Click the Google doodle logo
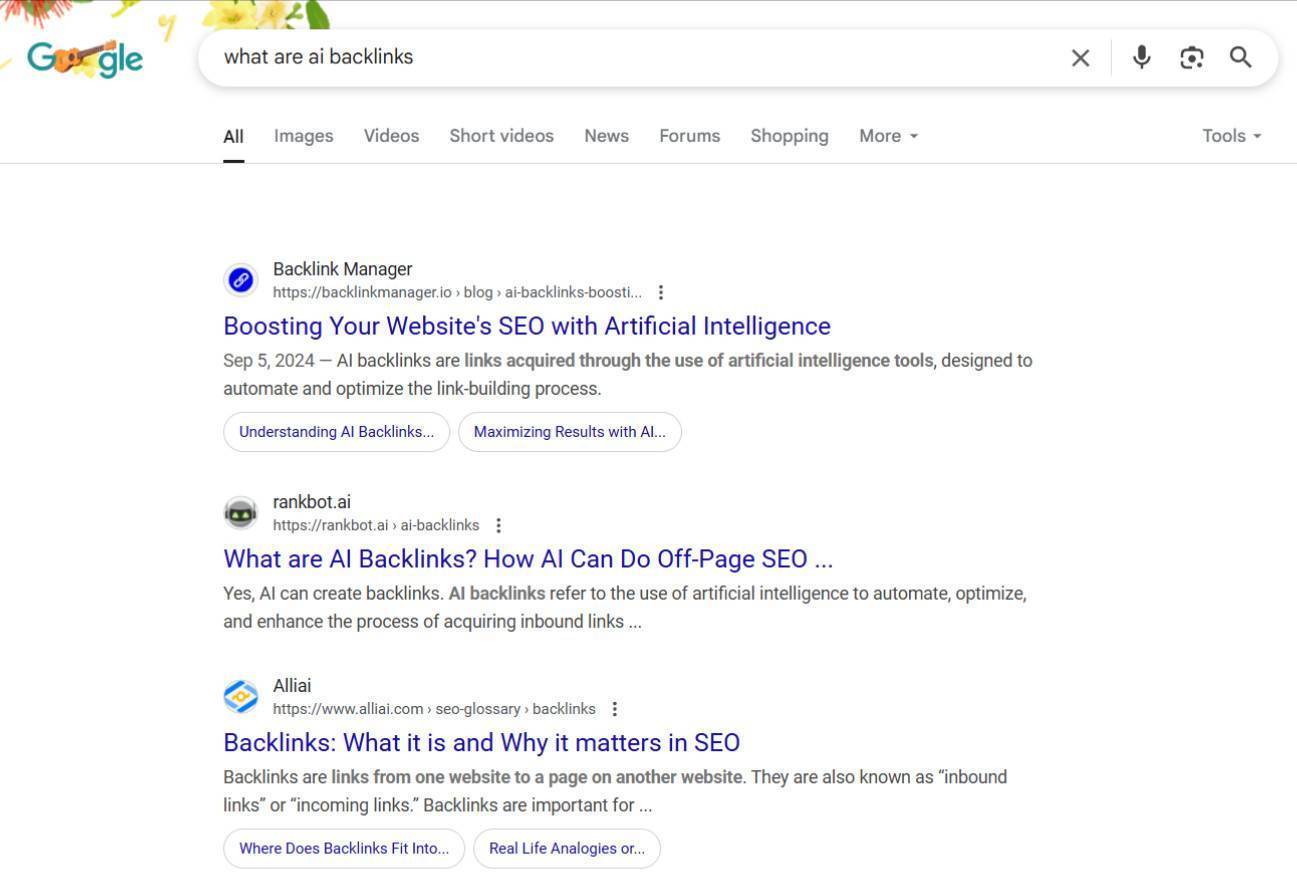Screen dimensions: 1297x890 click(x=85, y=58)
